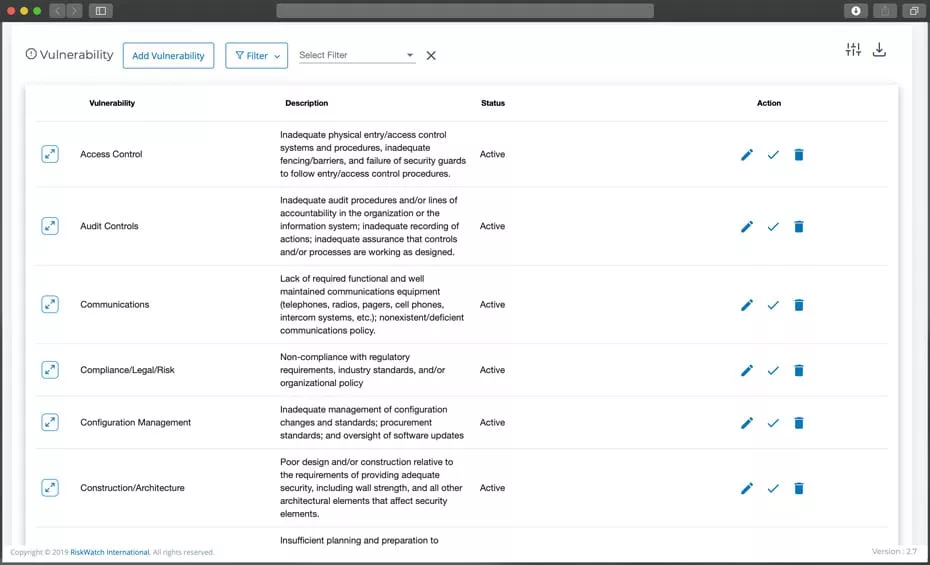Click the browser forward arrow
The height and width of the screenshot is (565, 930).
[x=74, y=11]
